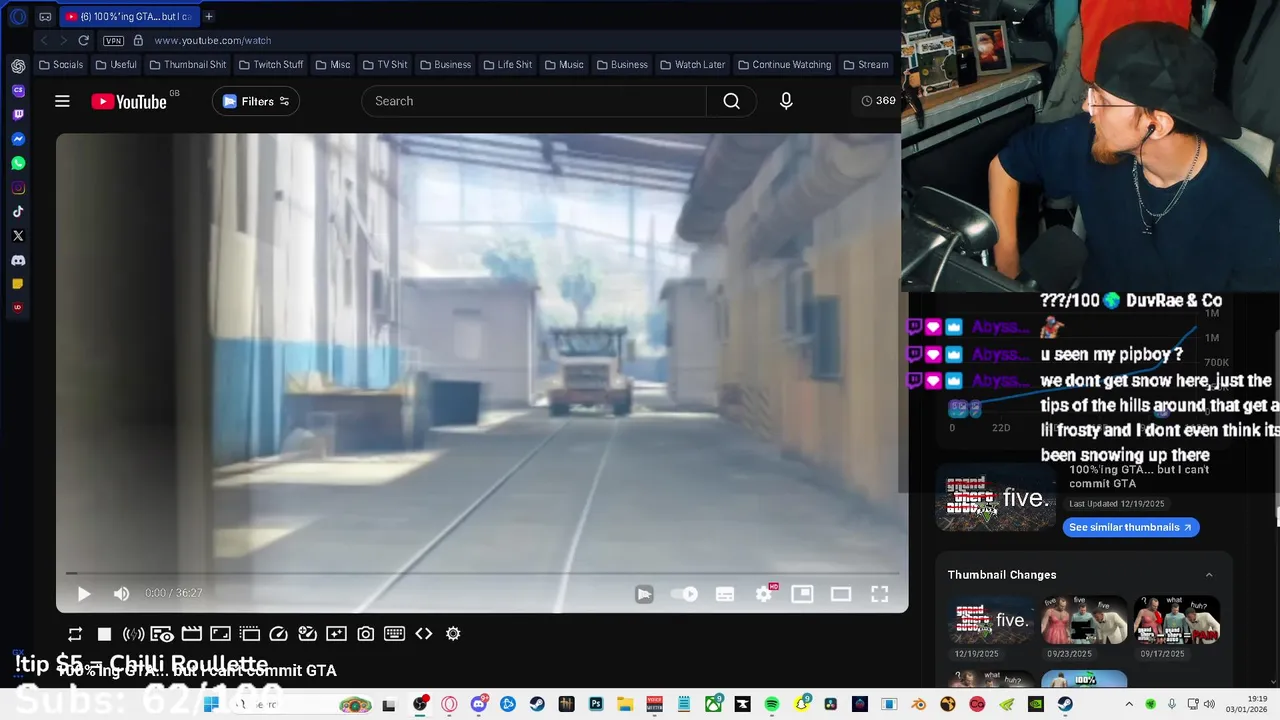1280x720 pixels.
Task: Open the Filters button
Action: coord(256,101)
